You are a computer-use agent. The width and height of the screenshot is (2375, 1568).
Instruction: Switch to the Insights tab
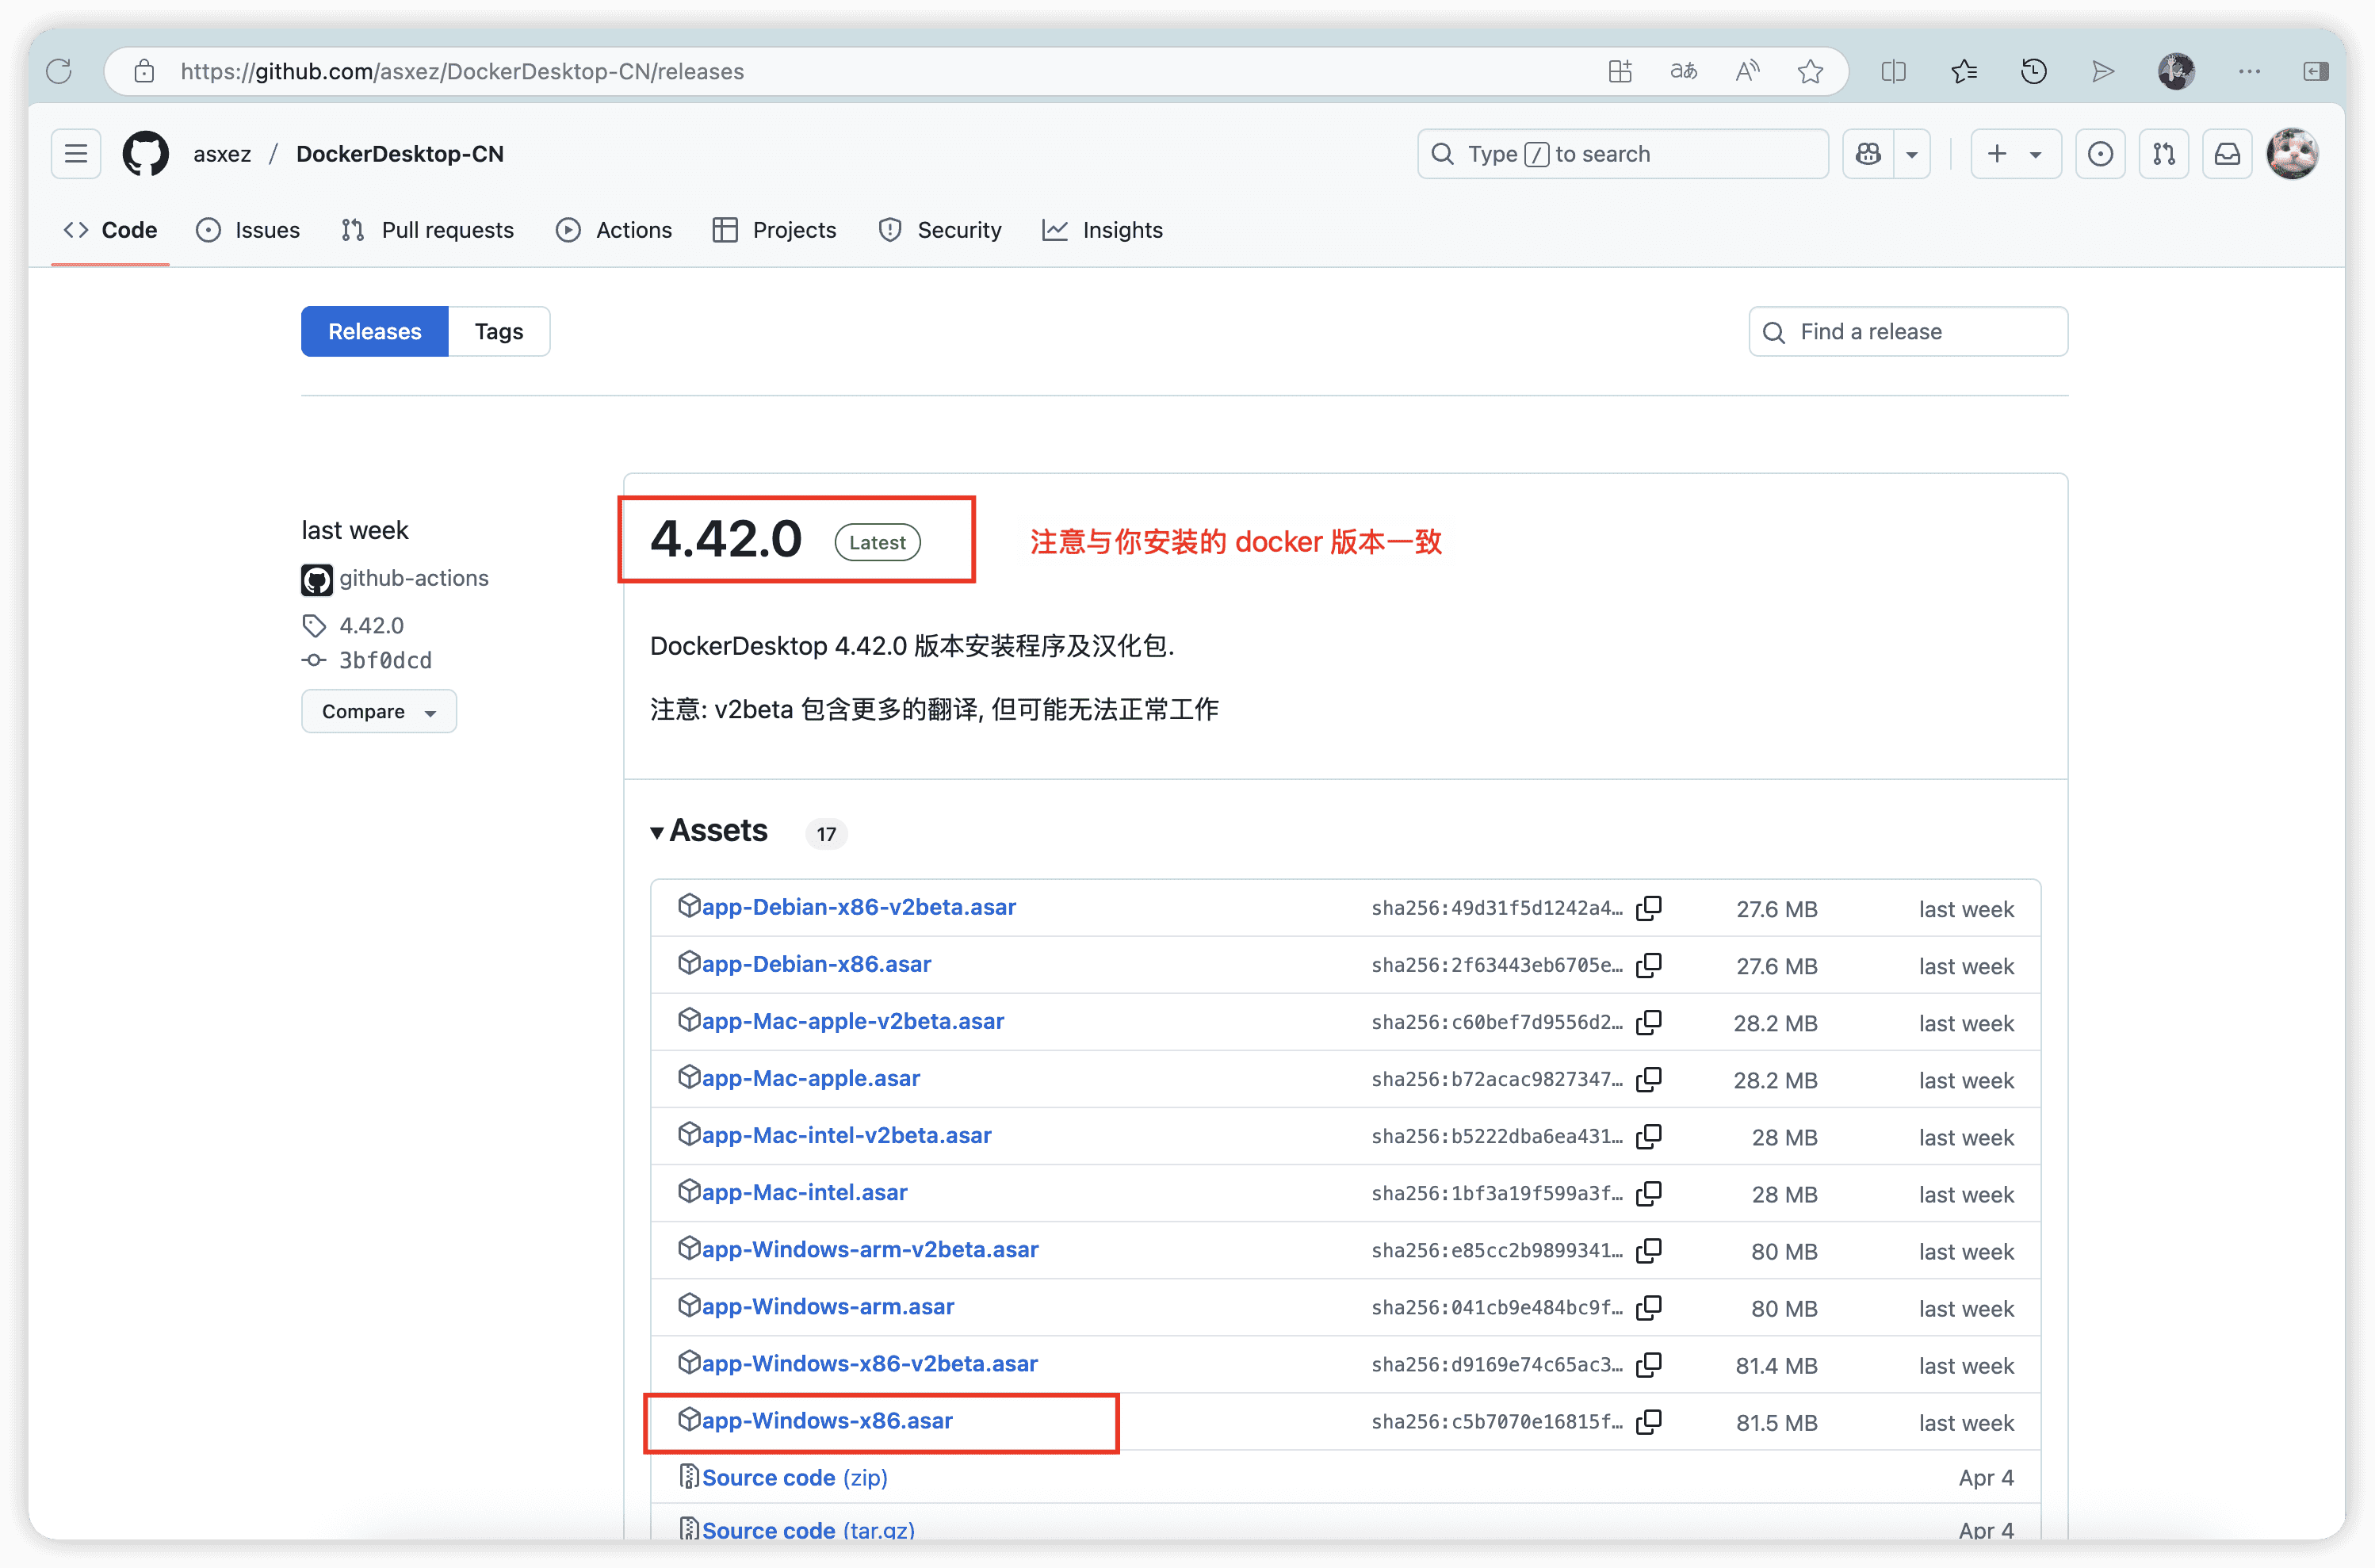click(x=1103, y=230)
